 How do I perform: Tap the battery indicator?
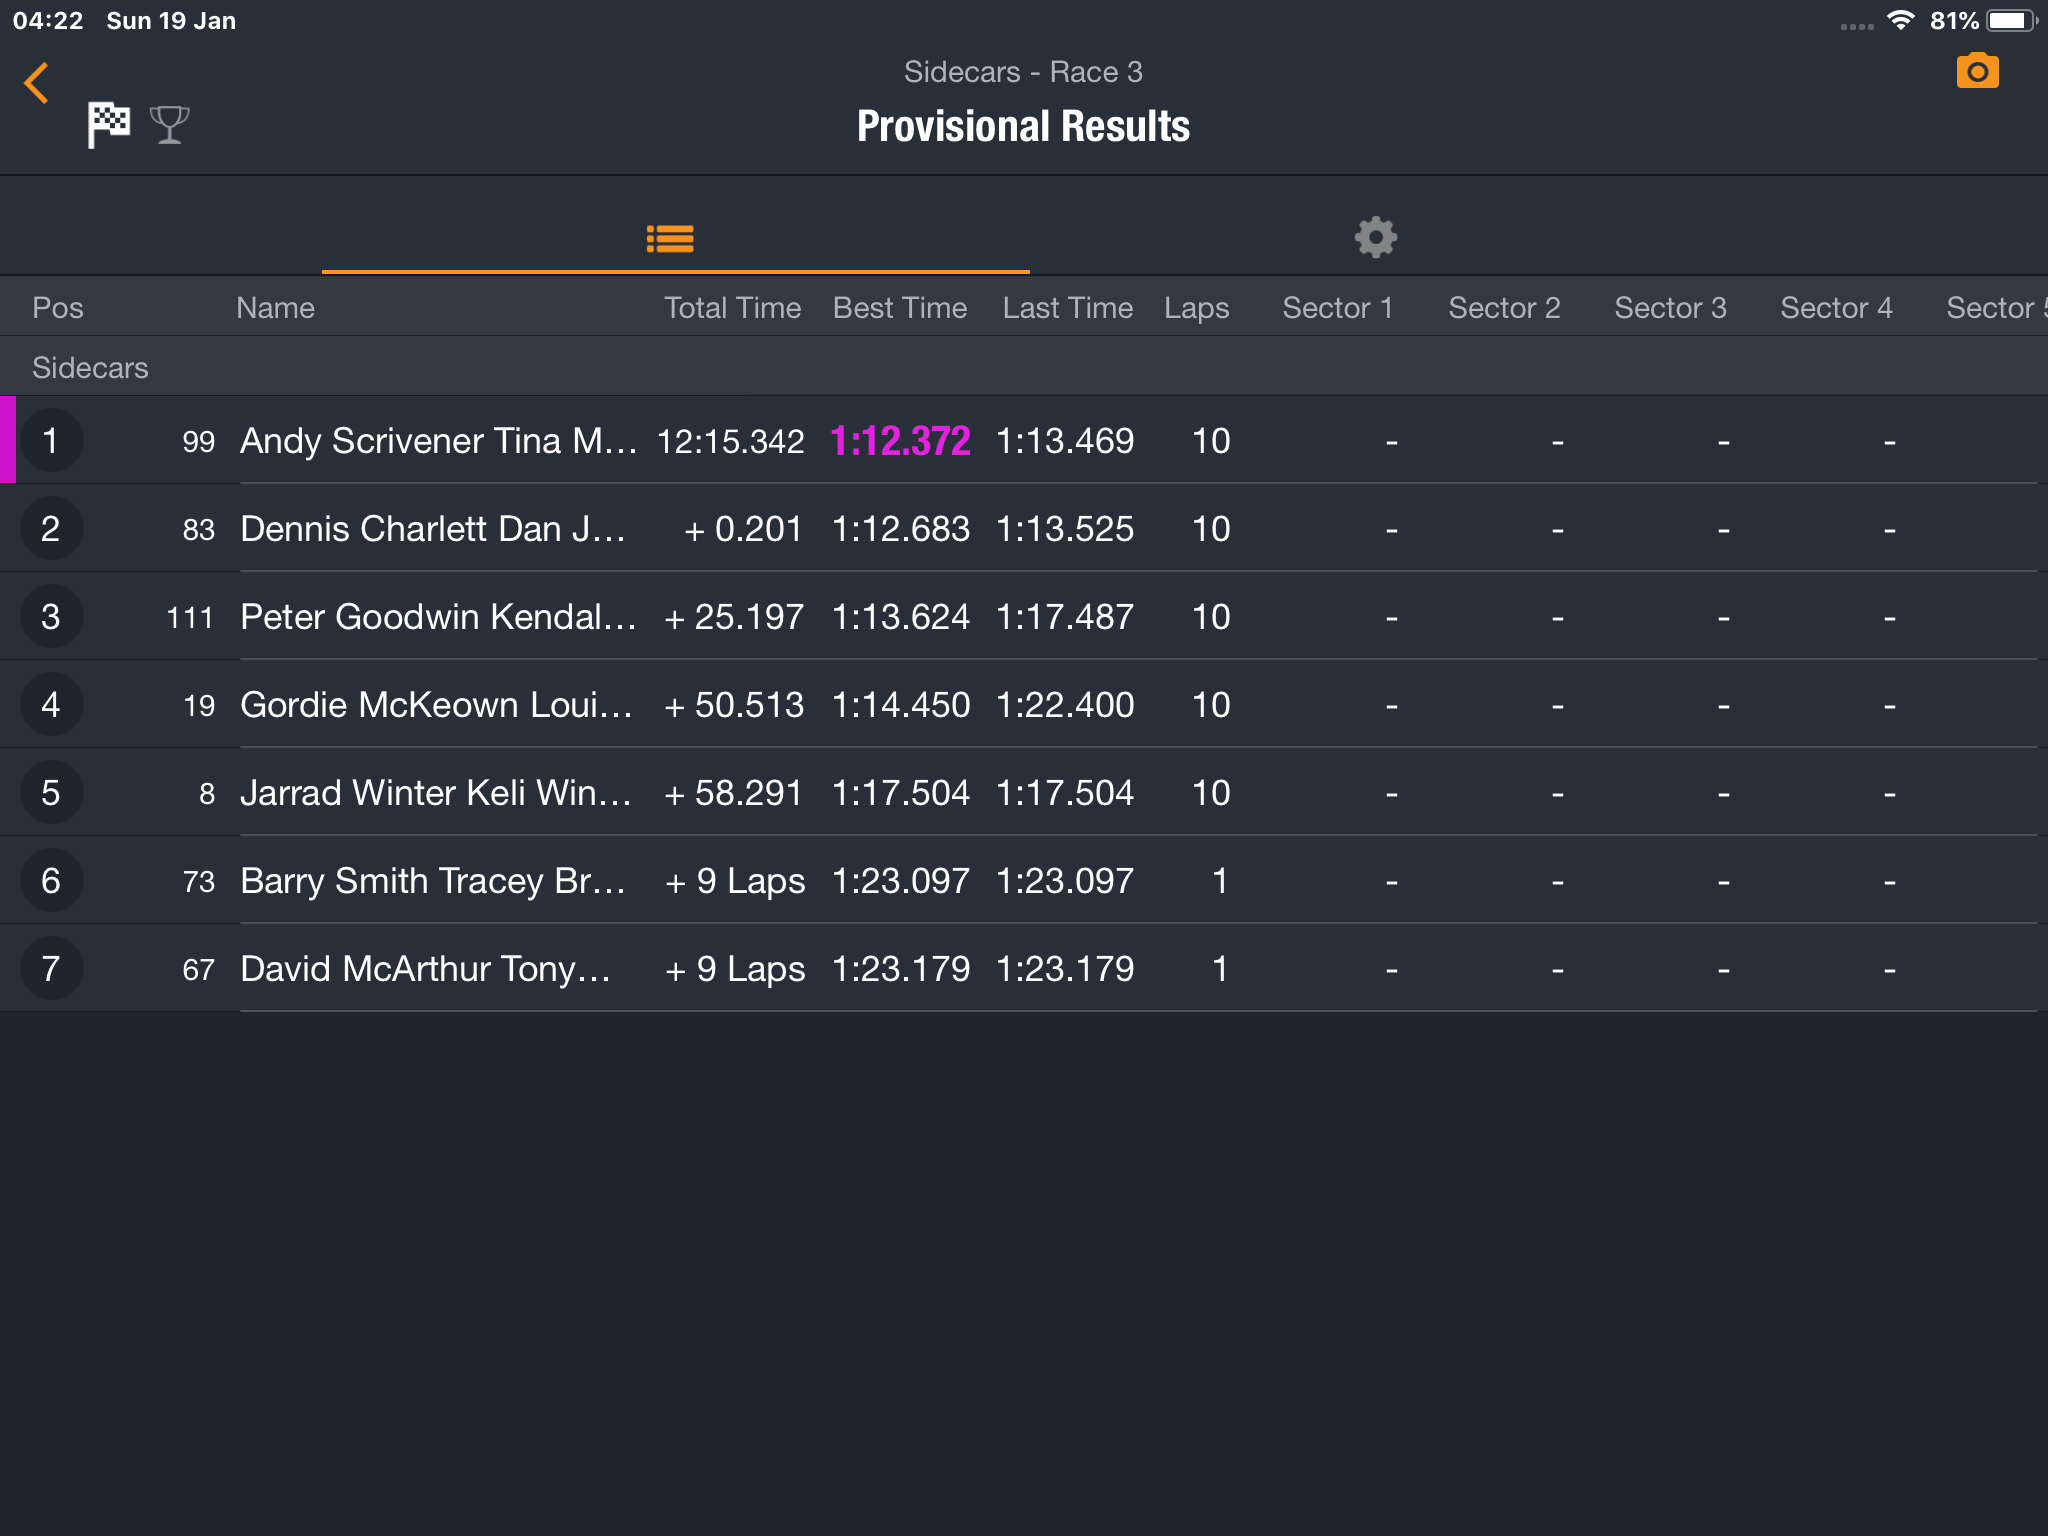coord(2013,20)
